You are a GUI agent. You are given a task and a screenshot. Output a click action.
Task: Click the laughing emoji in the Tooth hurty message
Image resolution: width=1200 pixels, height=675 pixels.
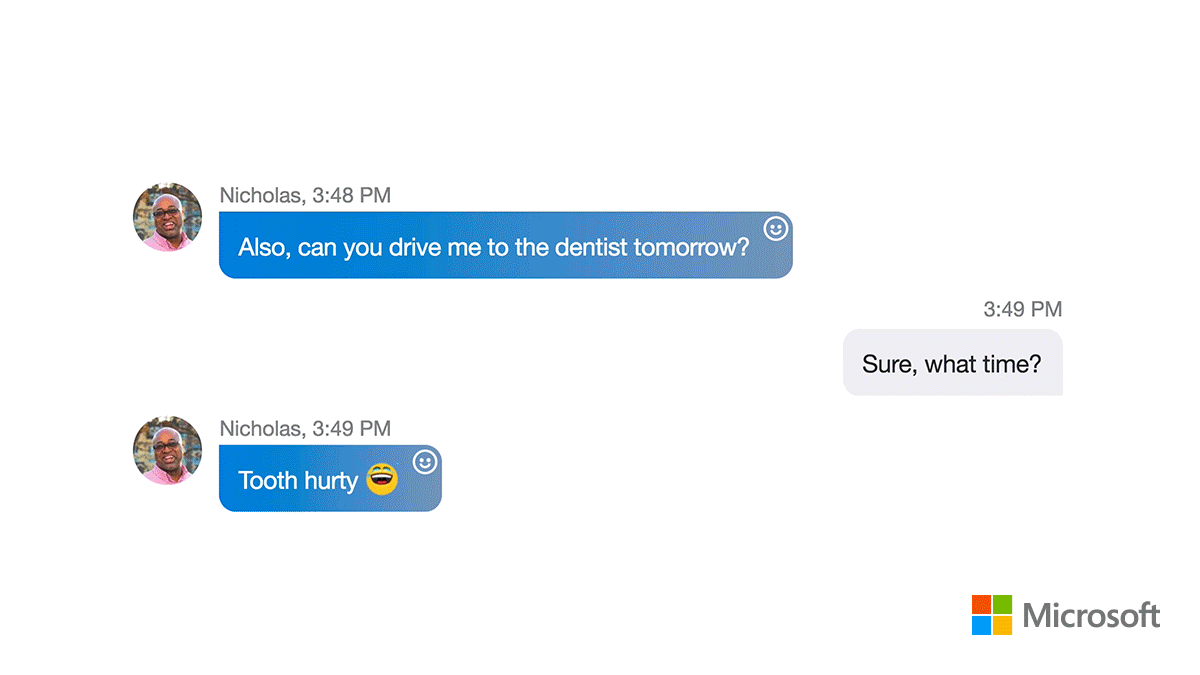382,479
